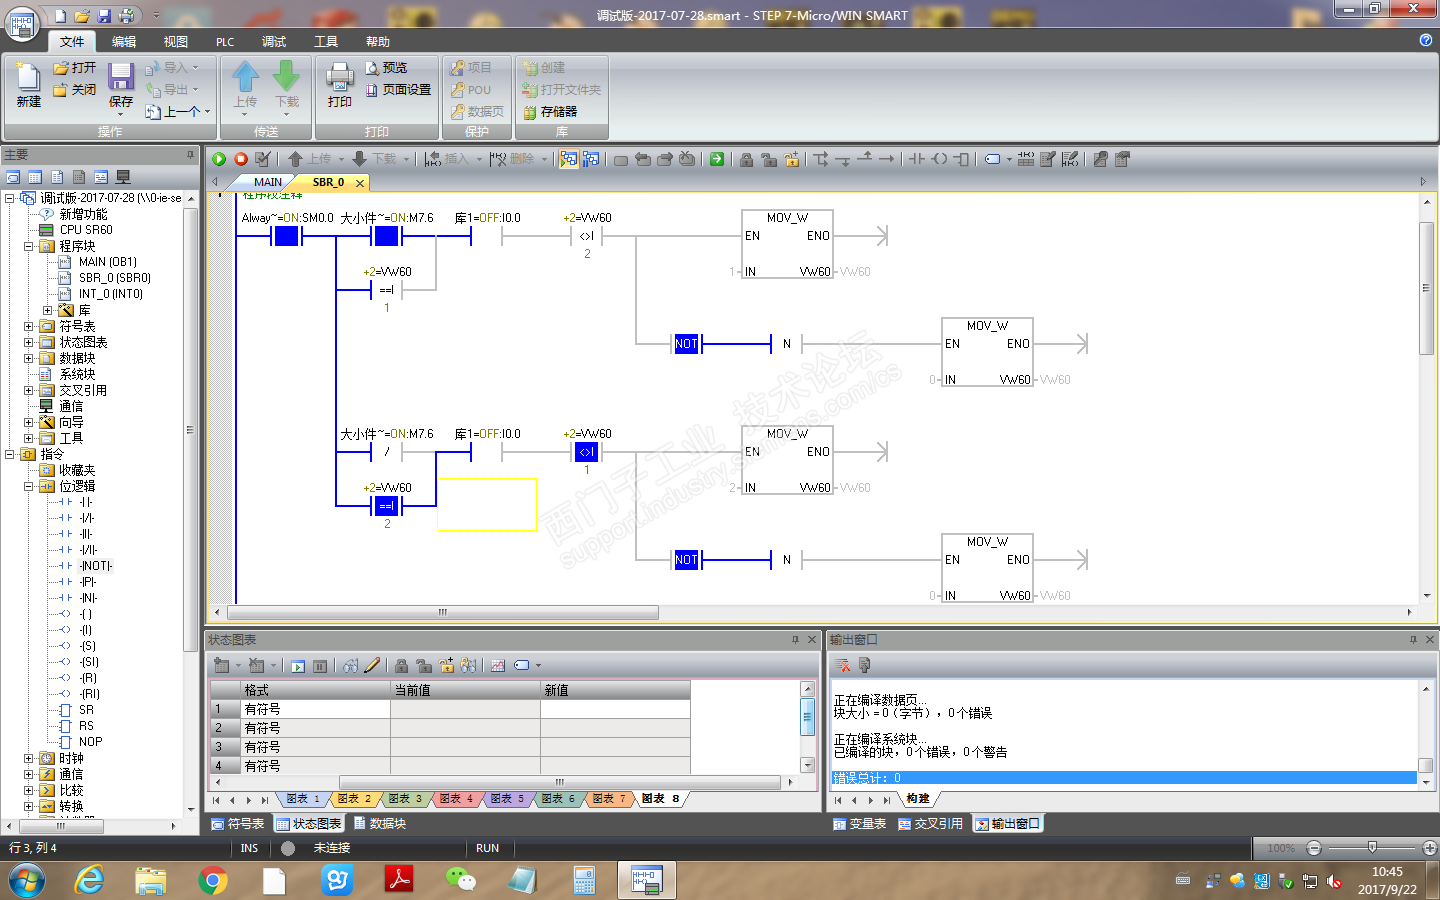Insert a contact using the editor toolbar contact icon

click(x=917, y=159)
